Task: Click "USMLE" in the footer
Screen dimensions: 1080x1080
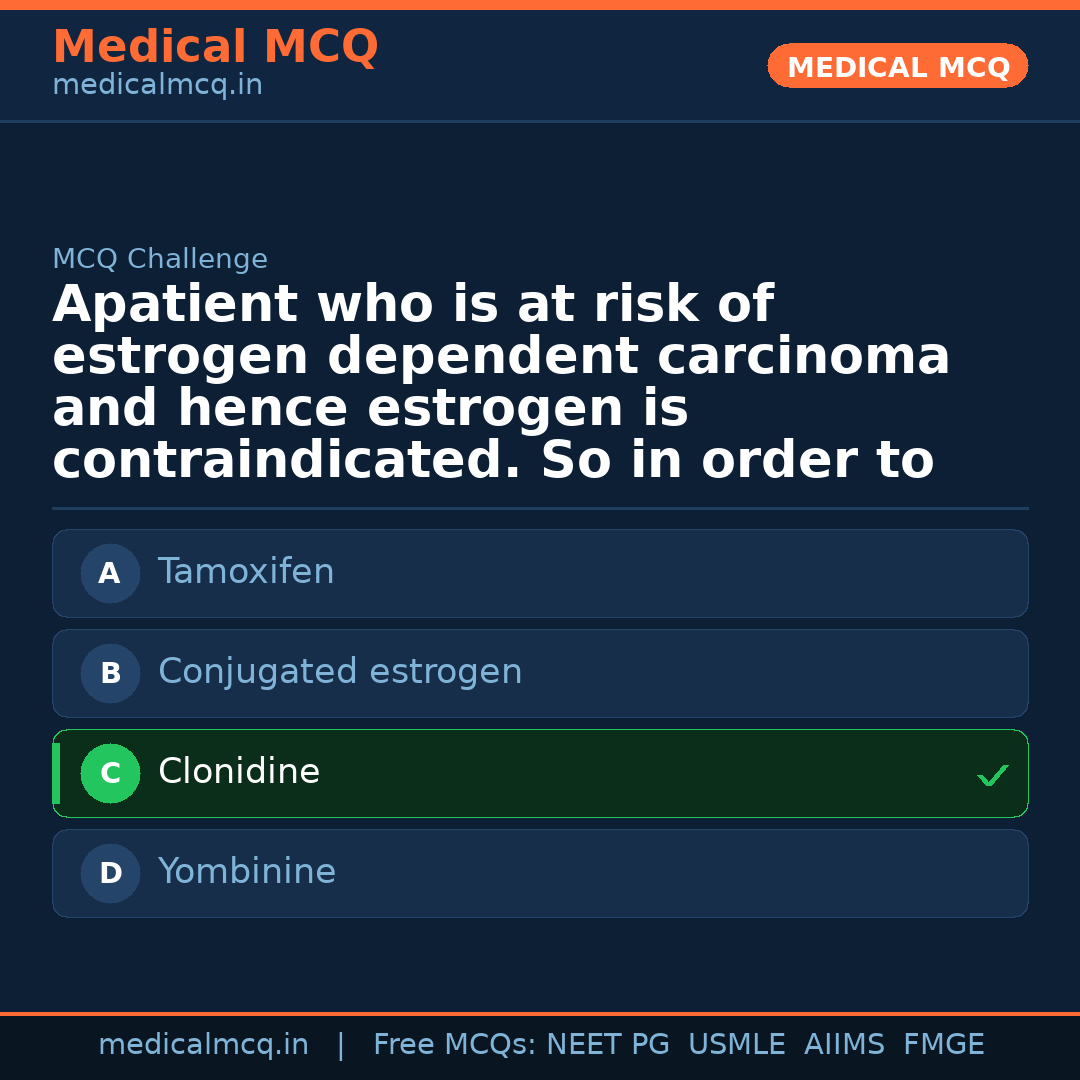Action: [736, 1045]
